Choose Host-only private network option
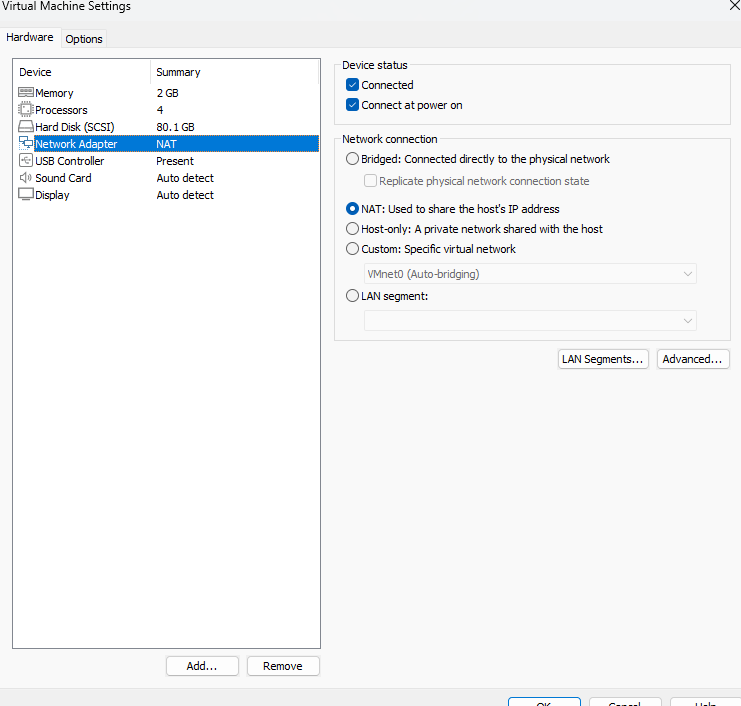Screen dimensions: 741x706 point(352,229)
